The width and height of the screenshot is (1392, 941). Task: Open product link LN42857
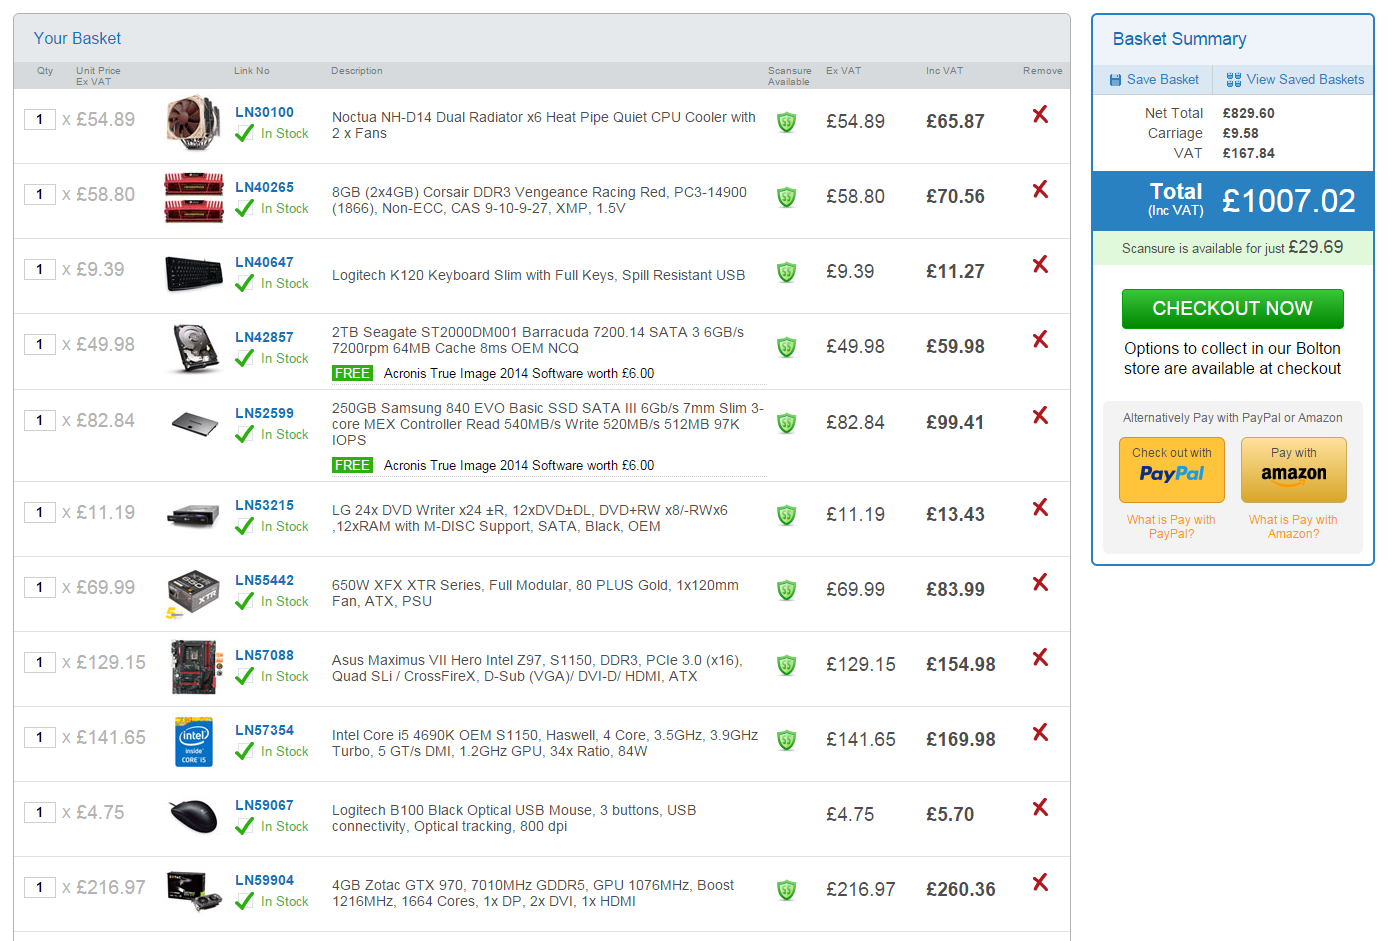265,338
